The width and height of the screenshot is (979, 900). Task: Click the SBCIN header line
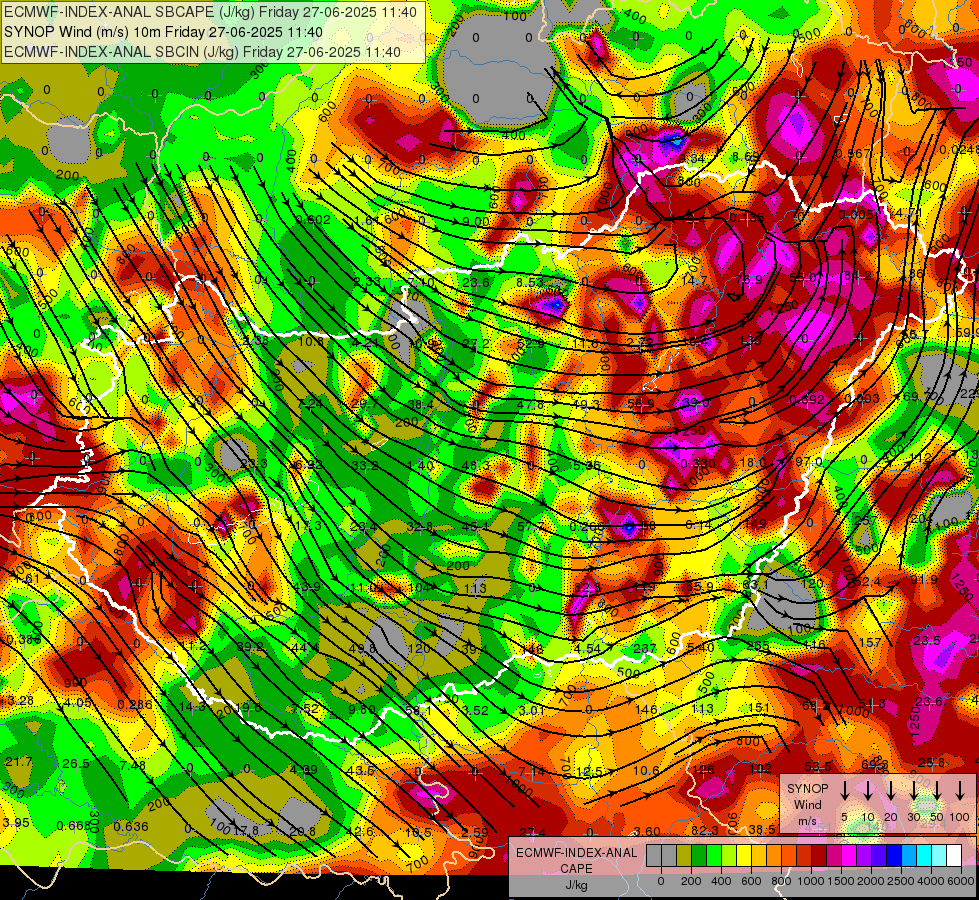coord(202,52)
